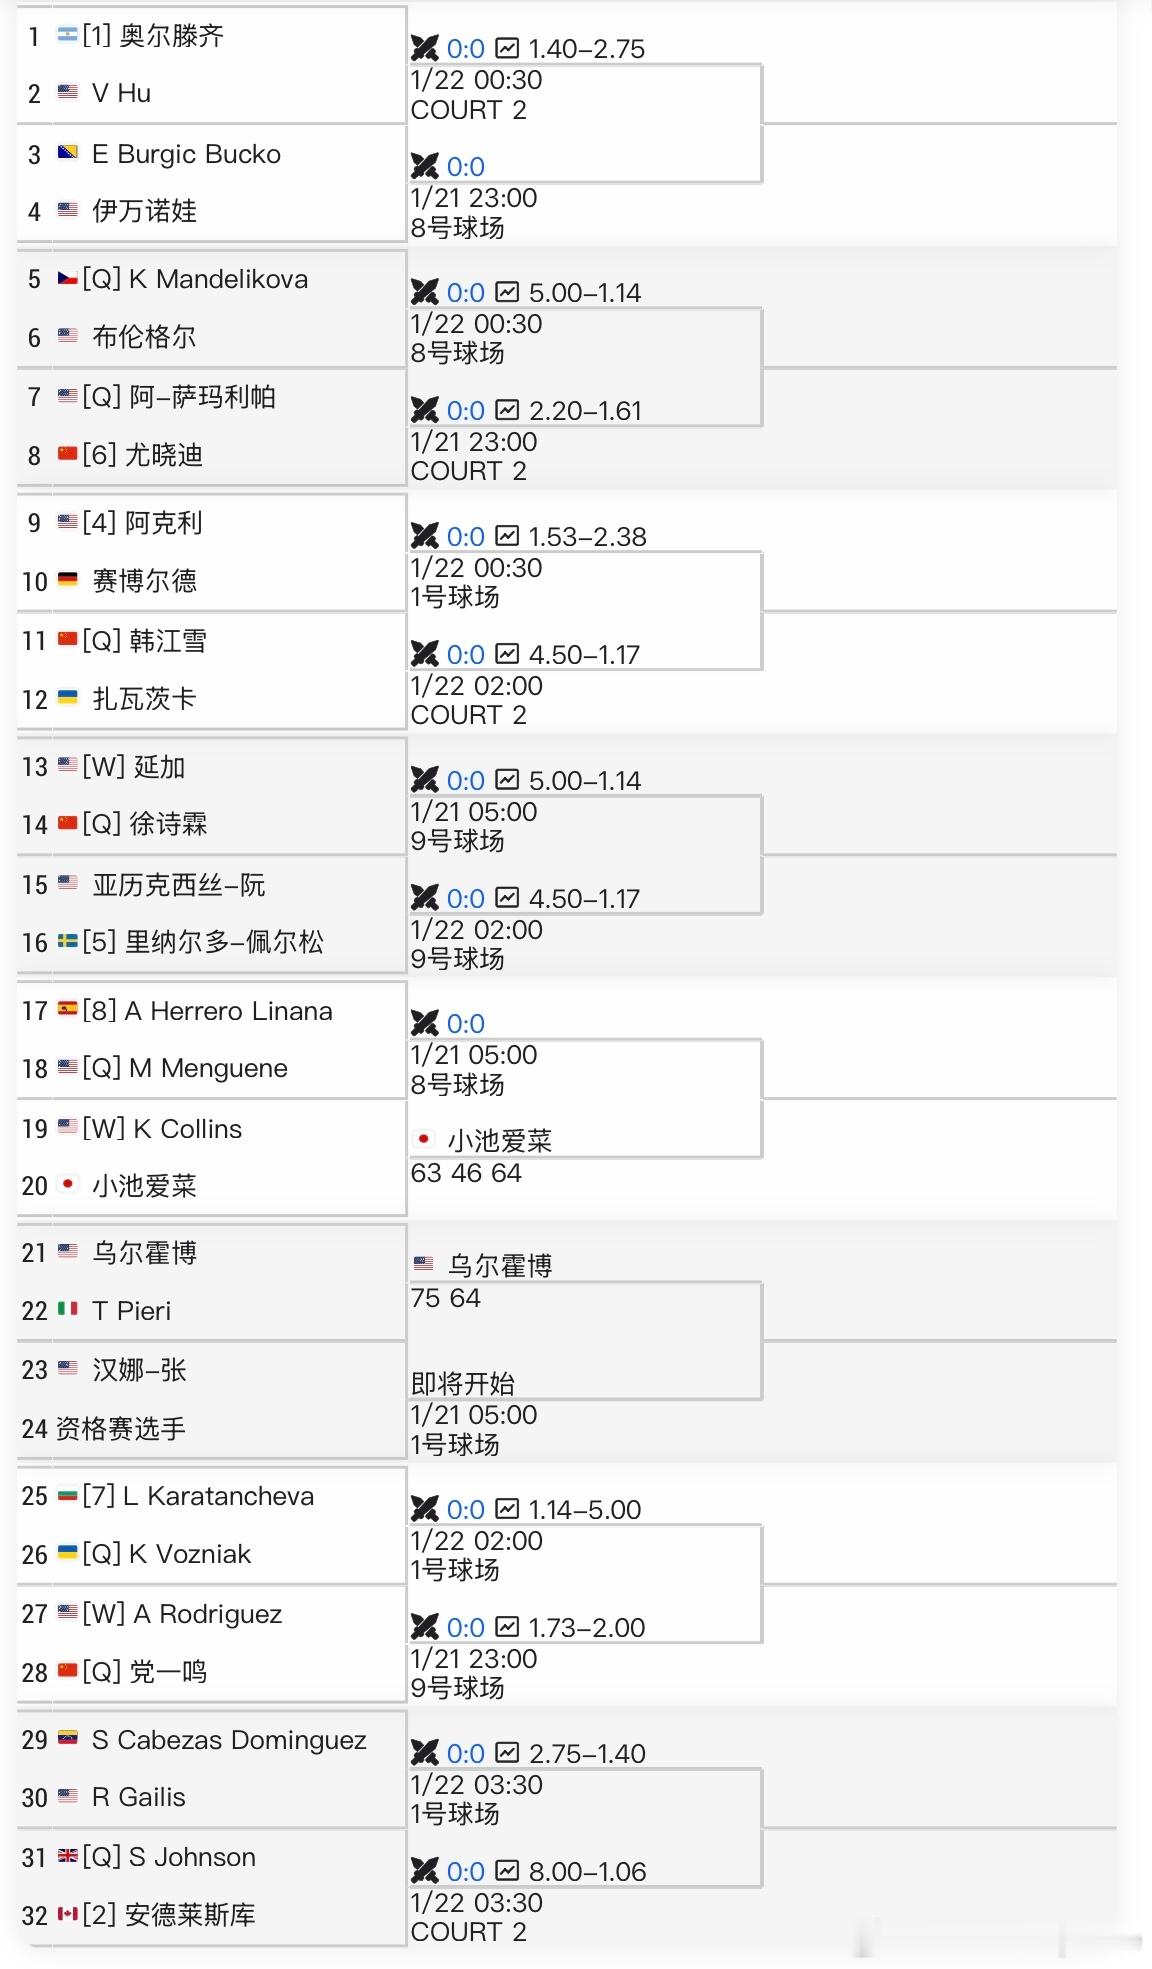Click the Sweden flag next to 里纳尔多–佩尔松
1152x1969 pixels.
(69, 942)
